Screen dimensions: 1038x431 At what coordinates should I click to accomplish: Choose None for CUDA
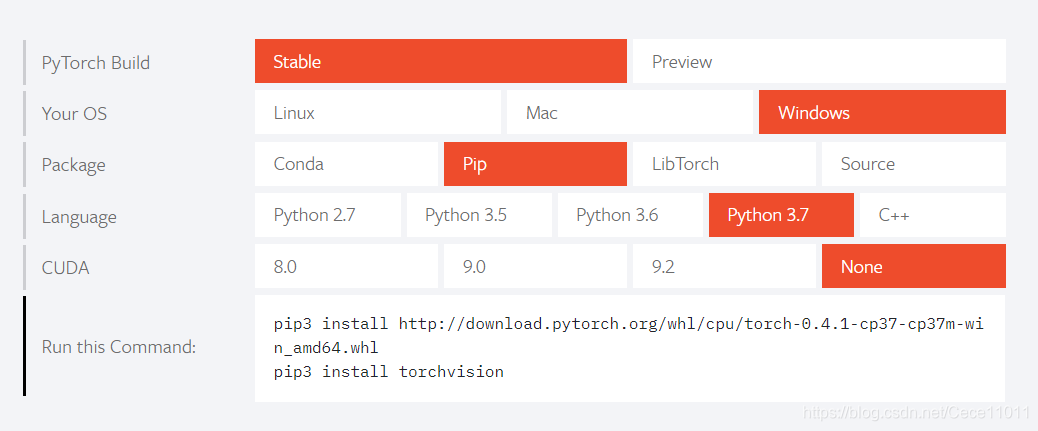[914, 266]
